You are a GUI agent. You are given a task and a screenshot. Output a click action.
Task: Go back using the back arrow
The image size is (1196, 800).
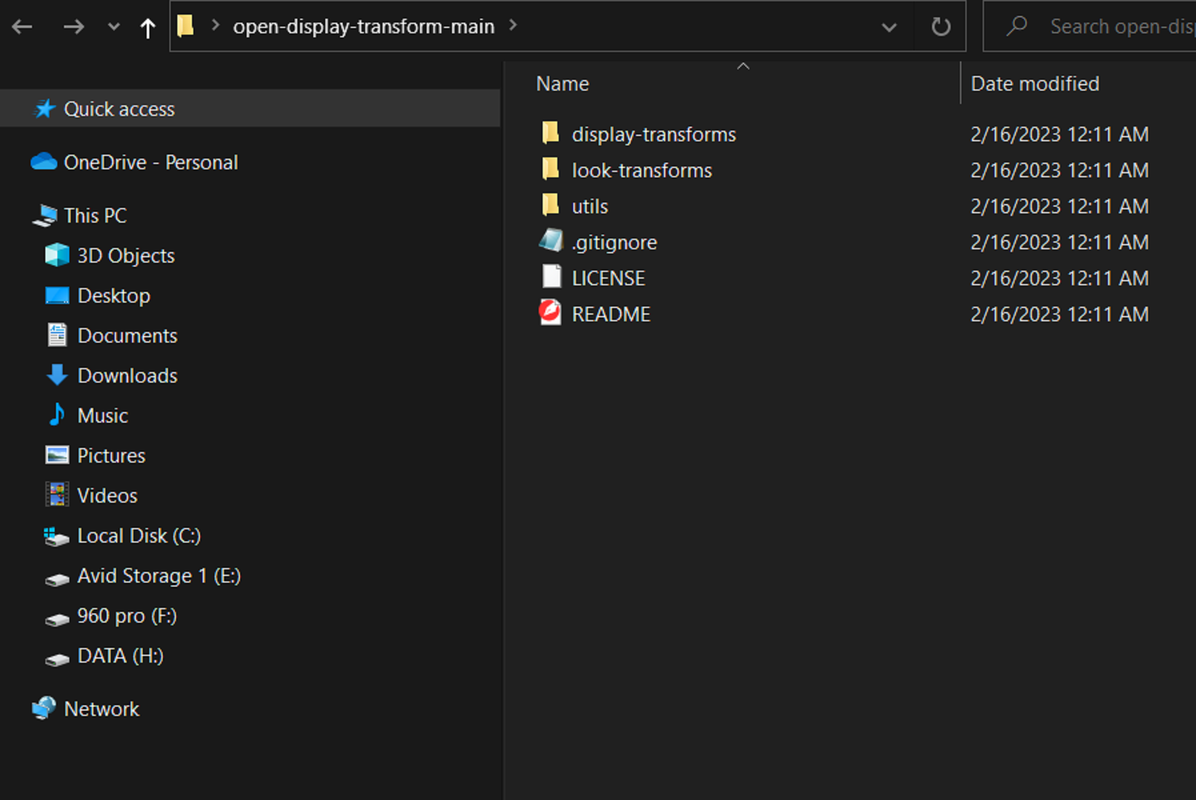point(22,27)
